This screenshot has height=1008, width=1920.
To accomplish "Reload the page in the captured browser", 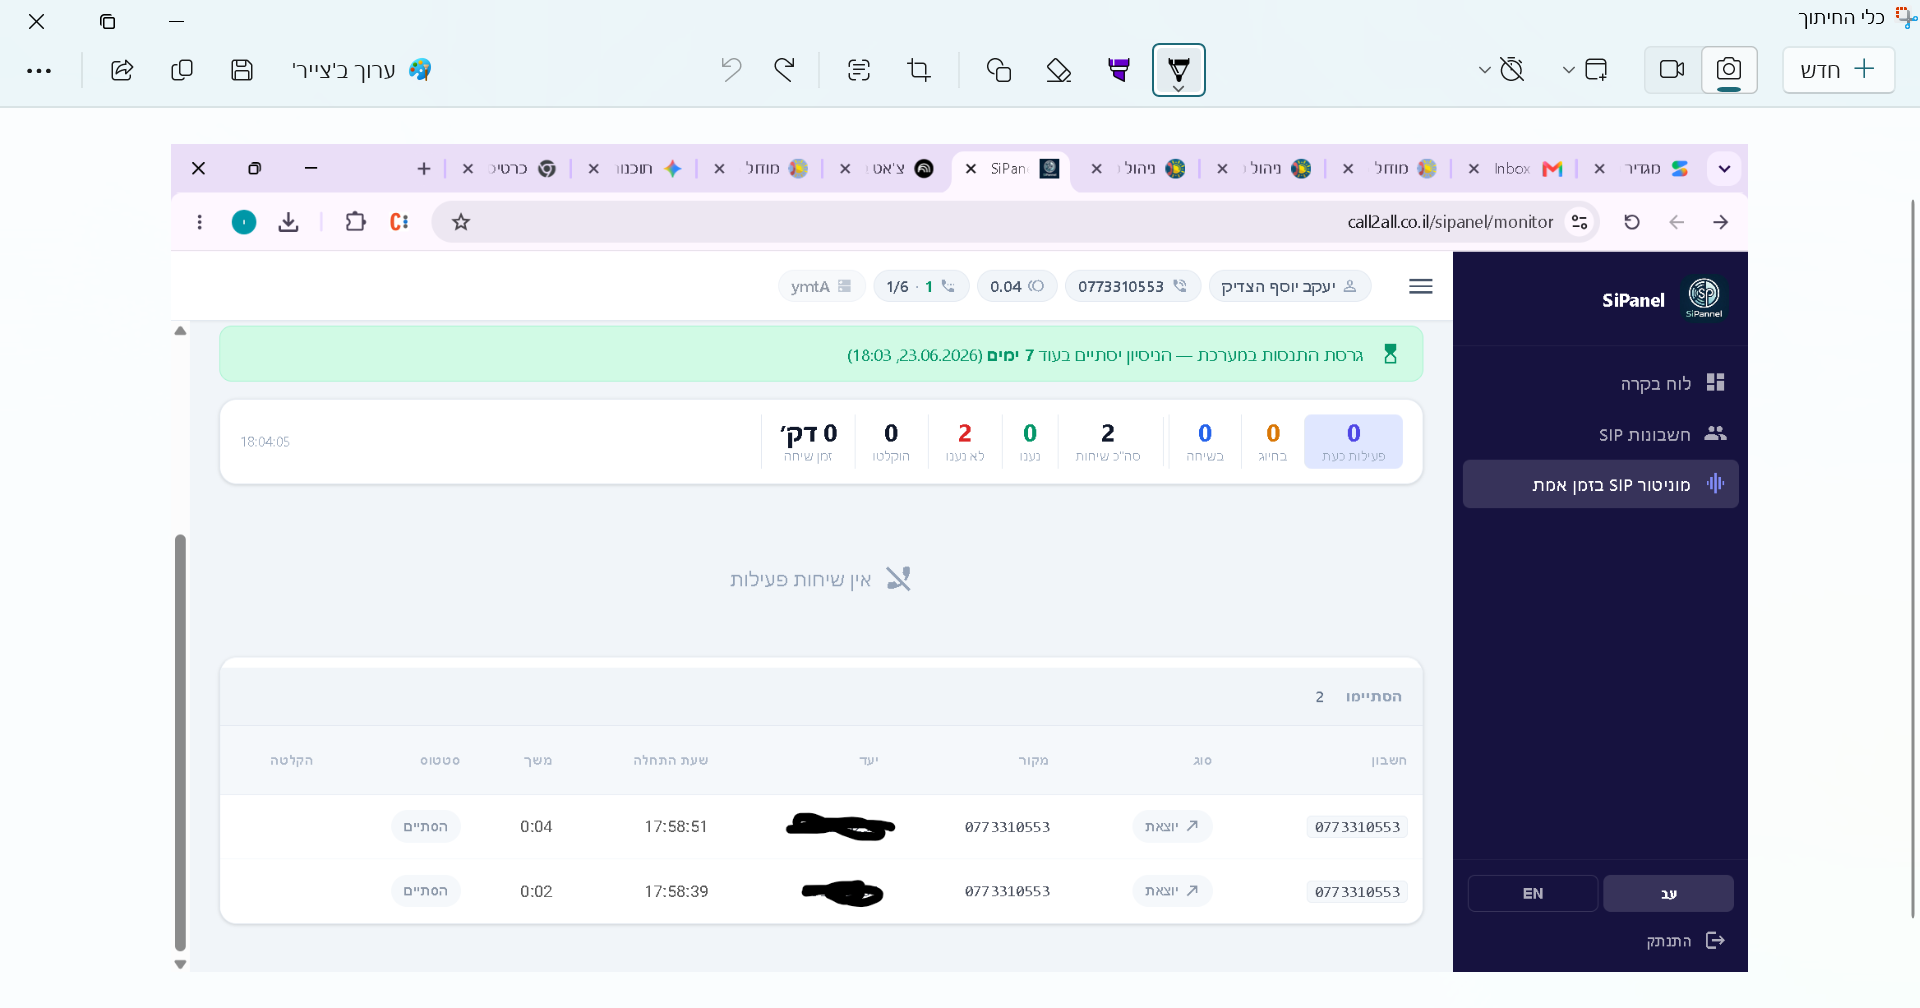I will point(1632,222).
